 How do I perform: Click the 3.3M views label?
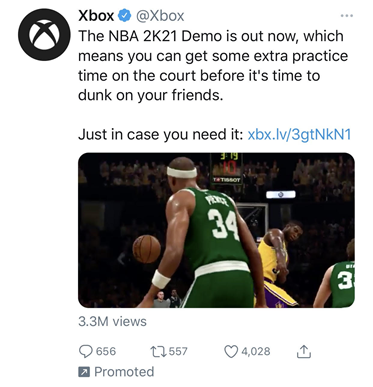112,321
